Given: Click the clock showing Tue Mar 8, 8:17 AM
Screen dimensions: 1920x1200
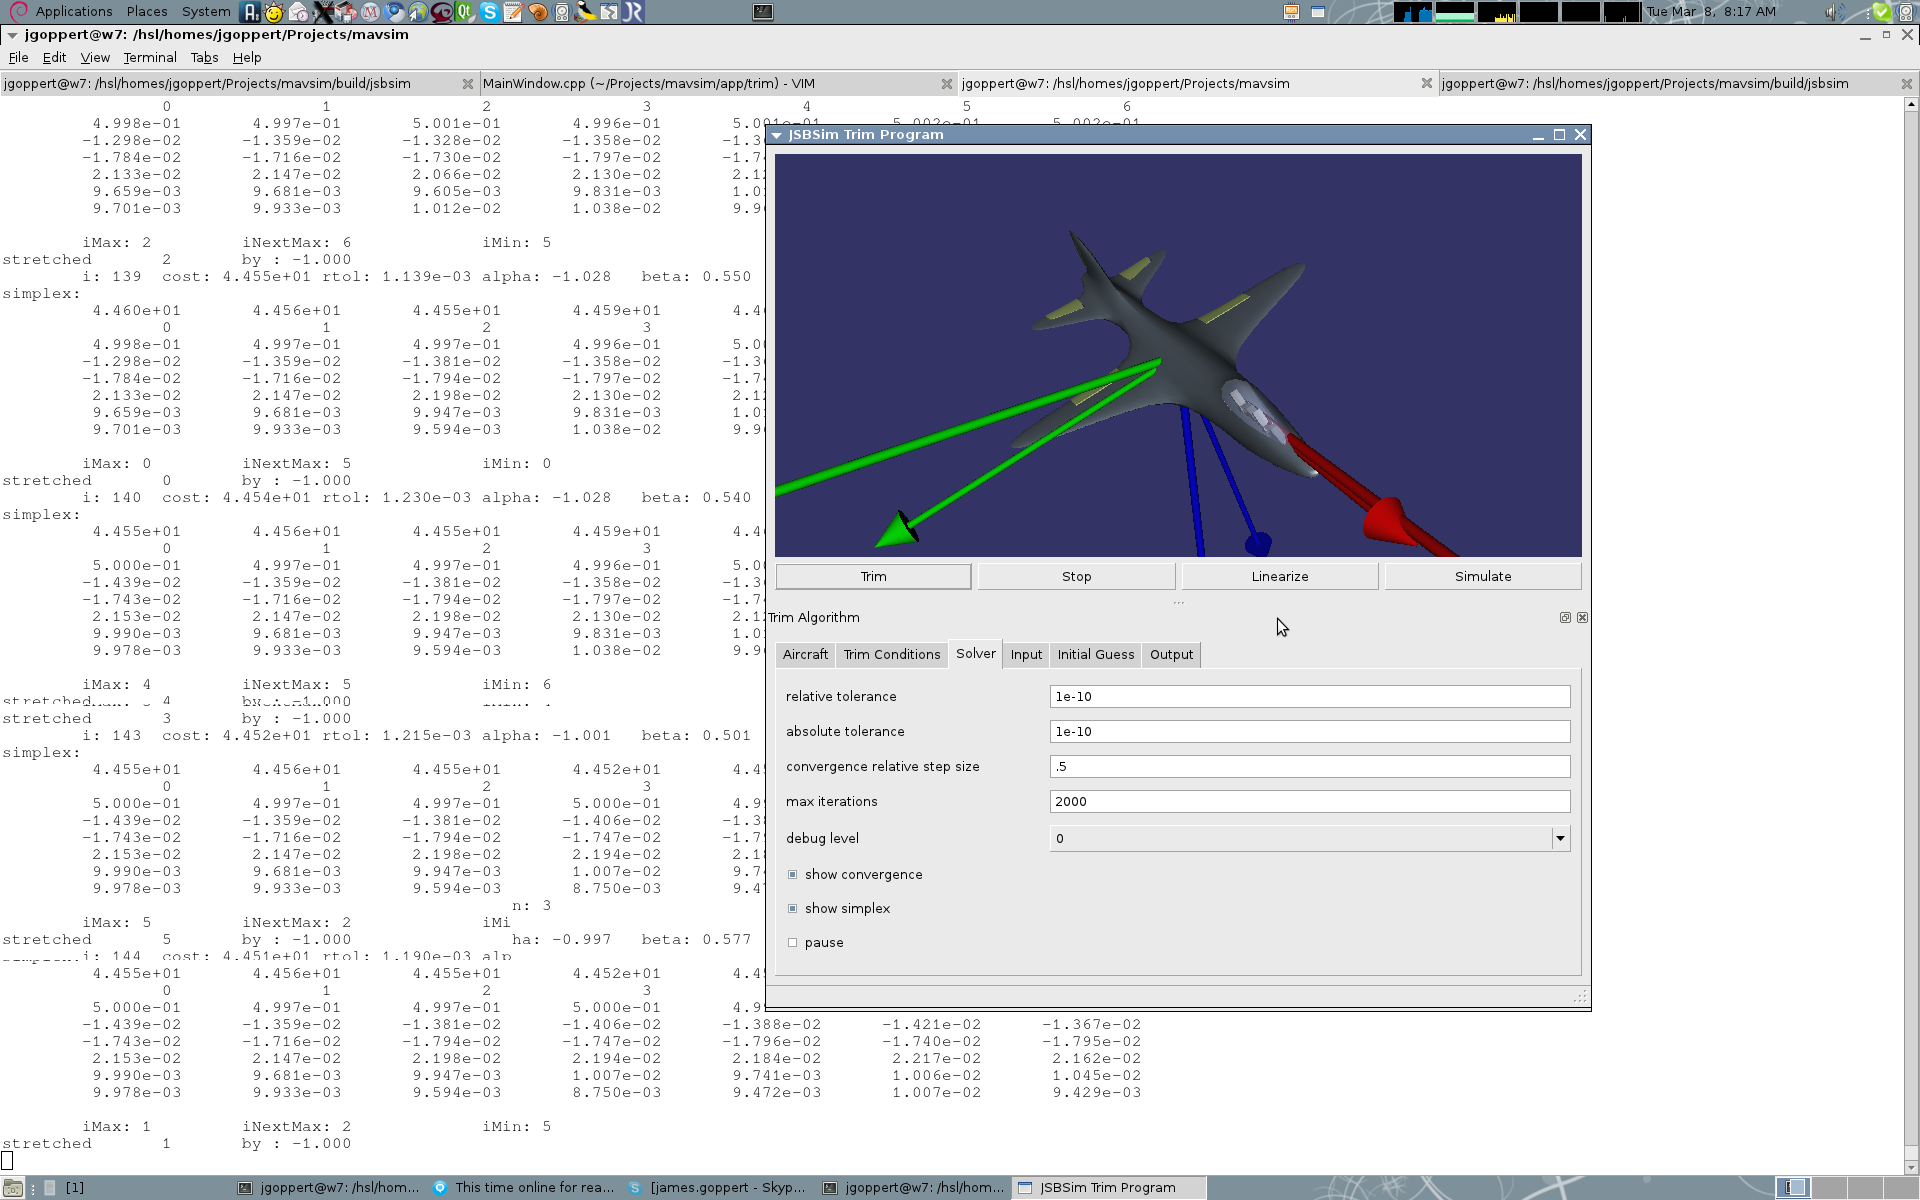Looking at the screenshot, I should pyautogui.click(x=1711, y=12).
